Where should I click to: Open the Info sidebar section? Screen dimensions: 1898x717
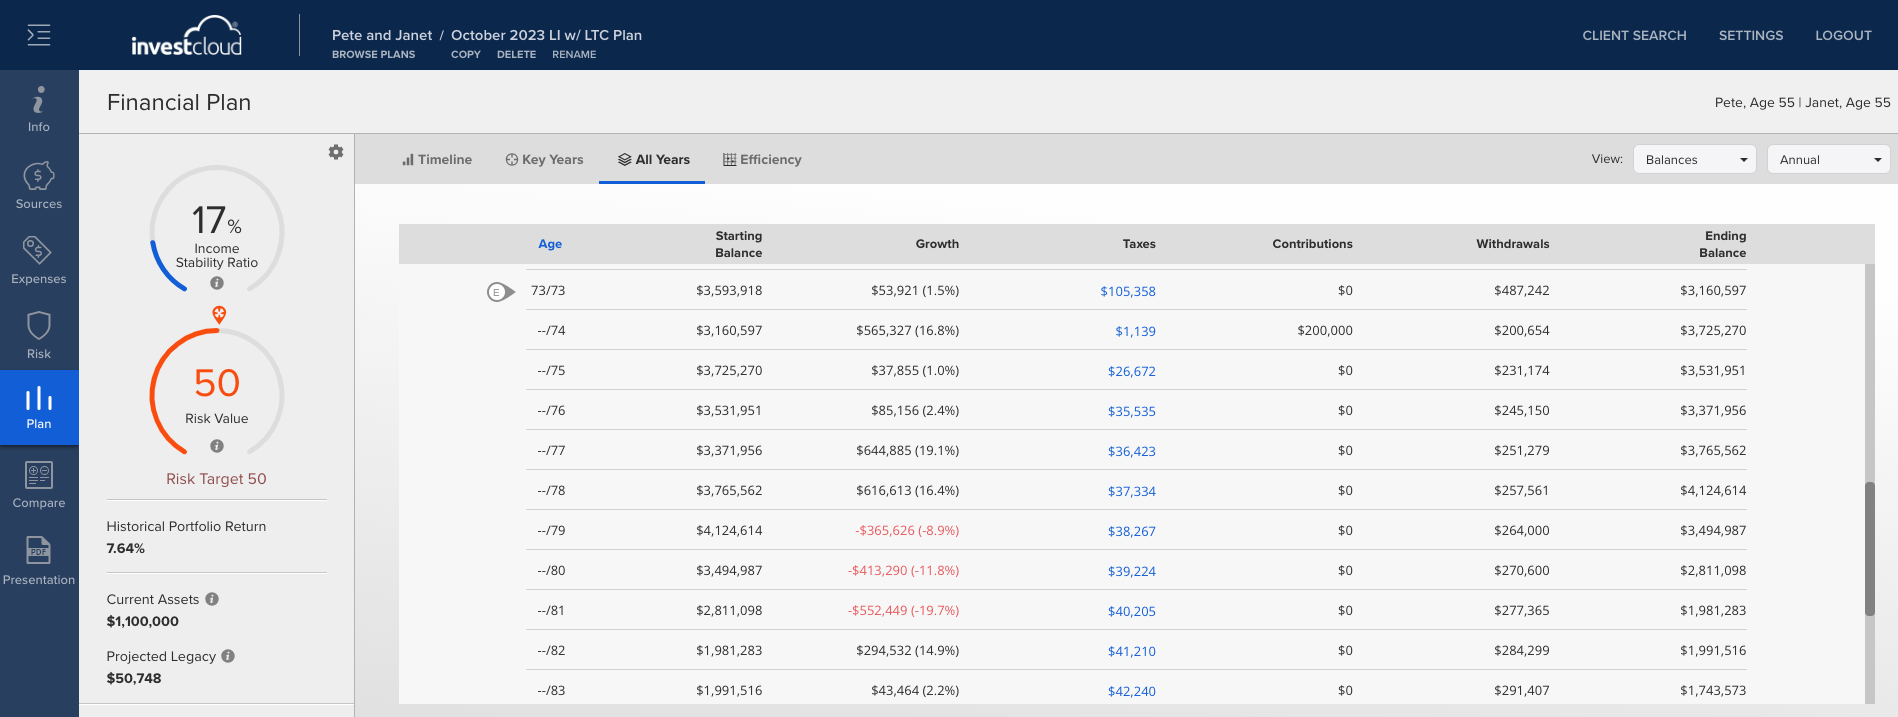point(39,109)
